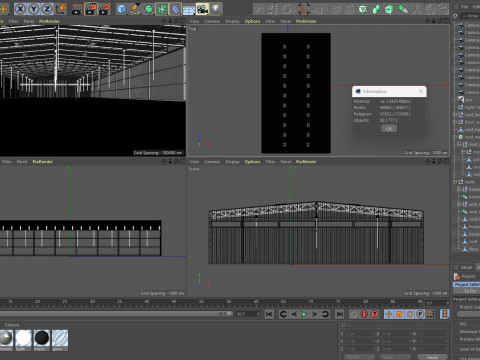Toggle Scale keyframe recording
Viewport: 480px width, 360px height.
coord(399,314)
